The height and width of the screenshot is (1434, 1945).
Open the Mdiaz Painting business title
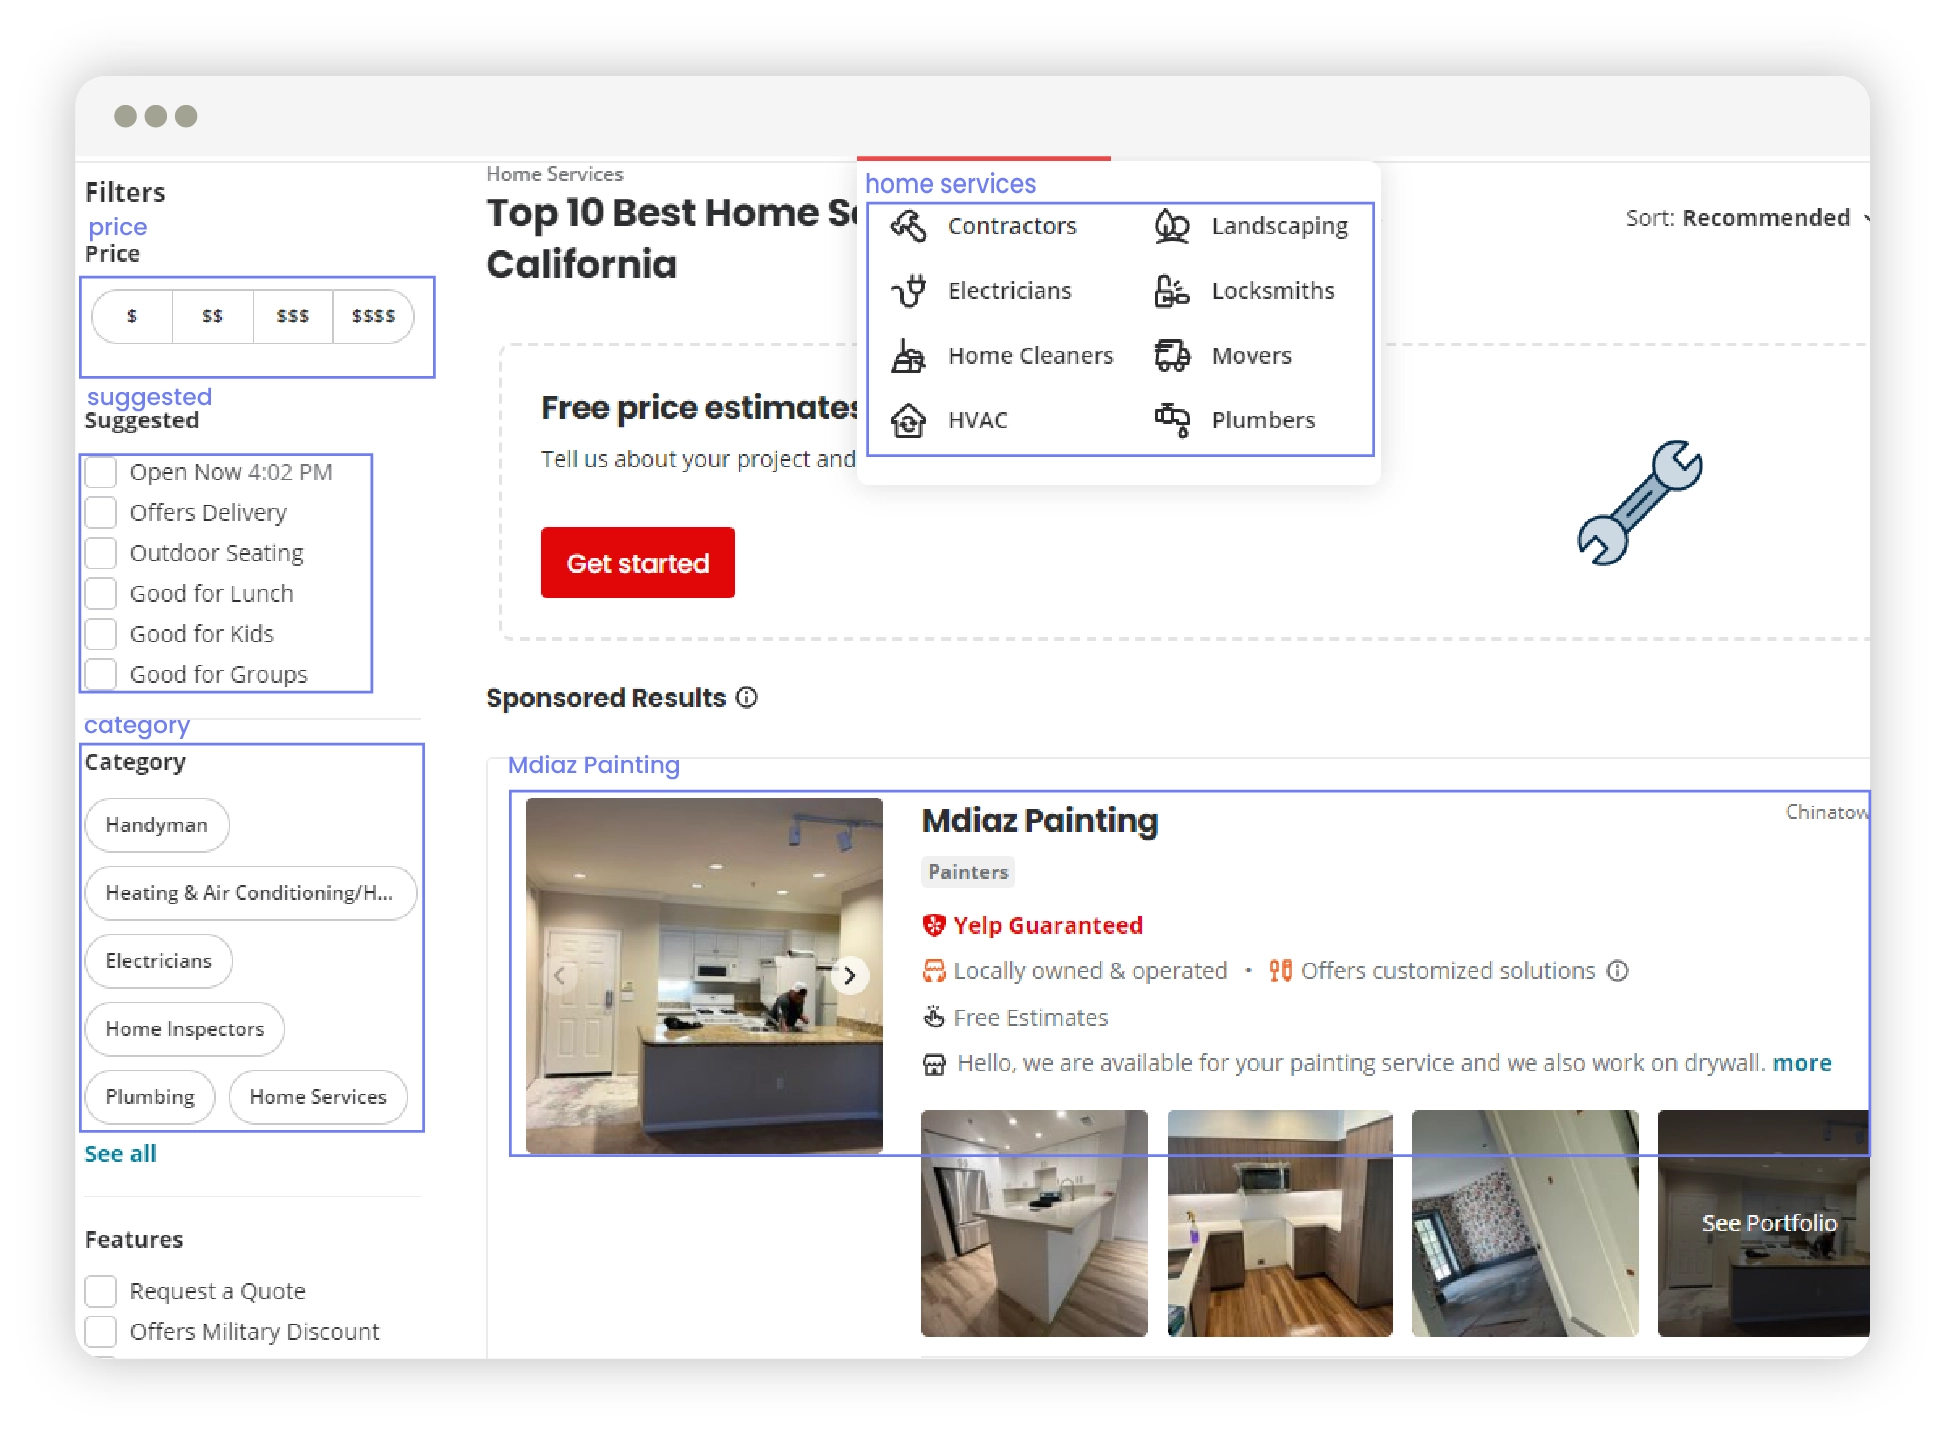click(1039, 820)
